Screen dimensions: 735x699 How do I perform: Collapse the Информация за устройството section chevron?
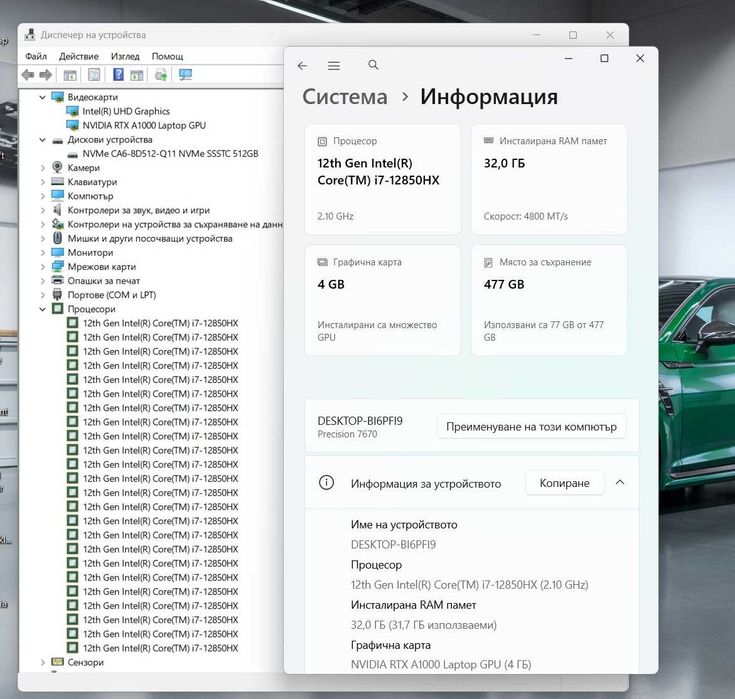point(620,482)
